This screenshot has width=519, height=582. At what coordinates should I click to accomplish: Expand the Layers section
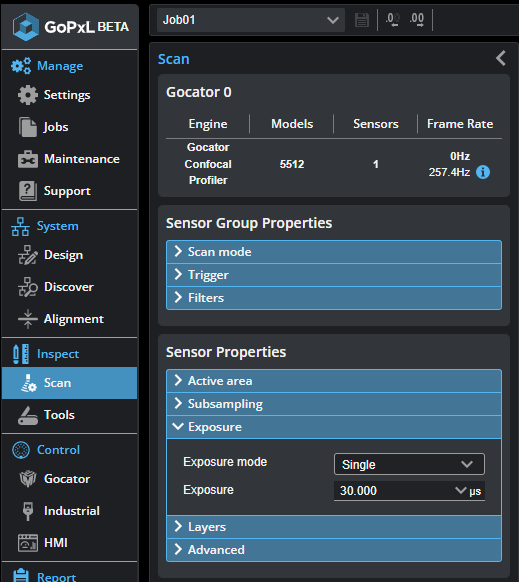click(x=334, y=527)
